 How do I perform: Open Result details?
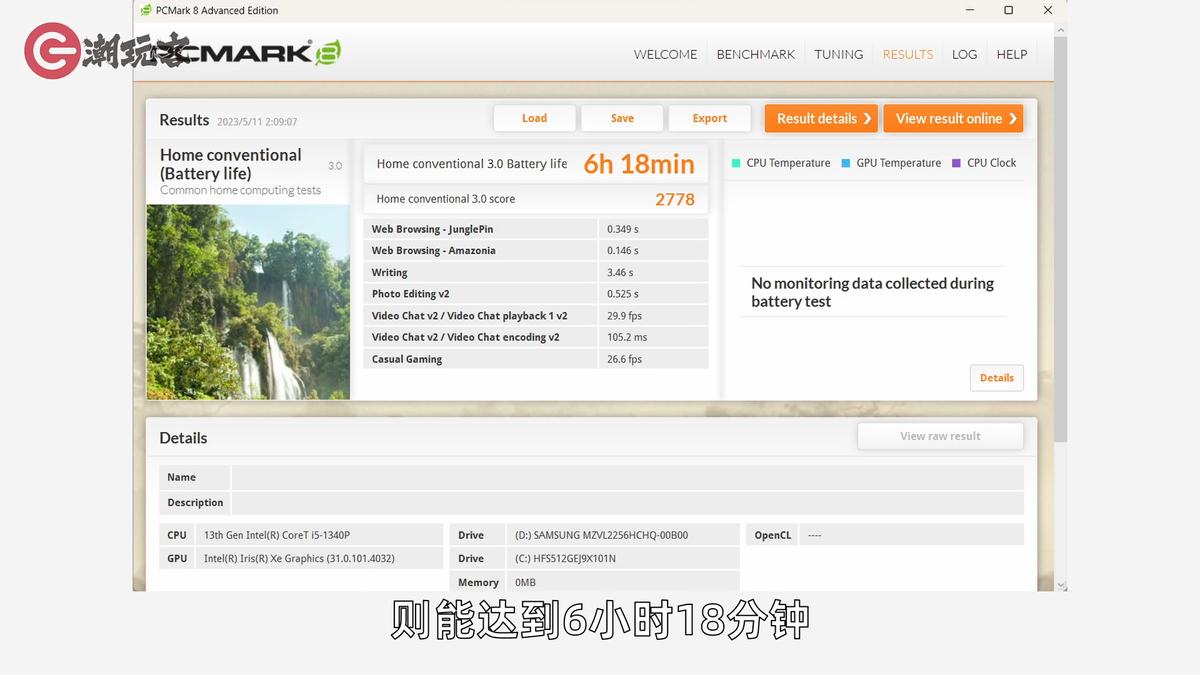coord(821,118)
